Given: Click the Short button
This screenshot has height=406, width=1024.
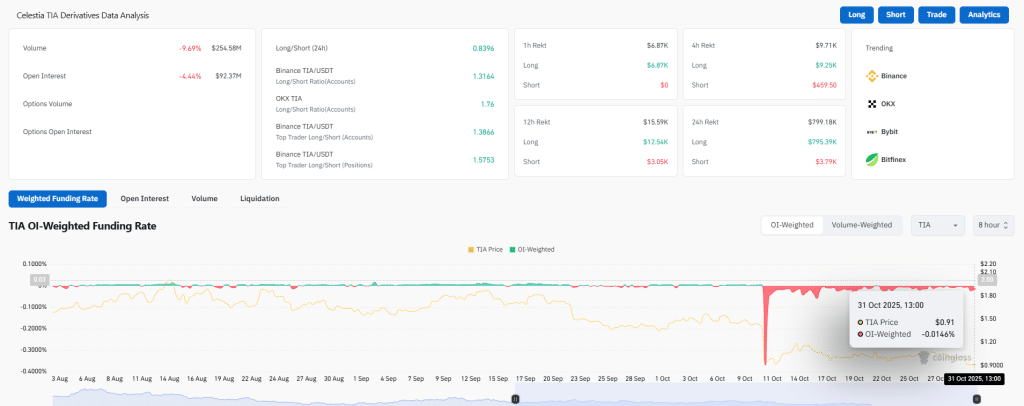Looking at the screenshot, I should coord(895,15).
